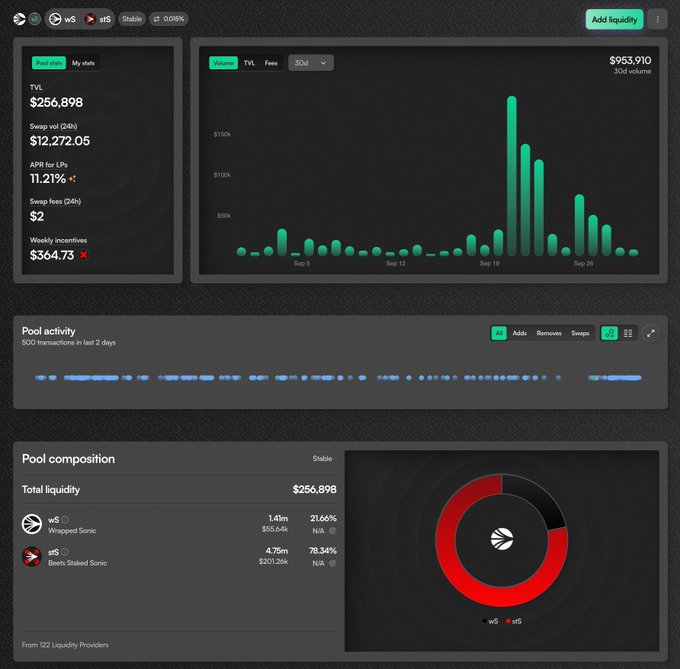Click the stS token icon in header
Screen dimensions: 680x669
[x=90, y=19]
